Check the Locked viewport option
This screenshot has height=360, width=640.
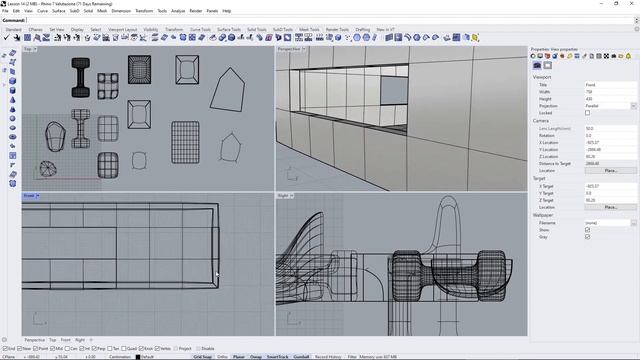point(587,113)
